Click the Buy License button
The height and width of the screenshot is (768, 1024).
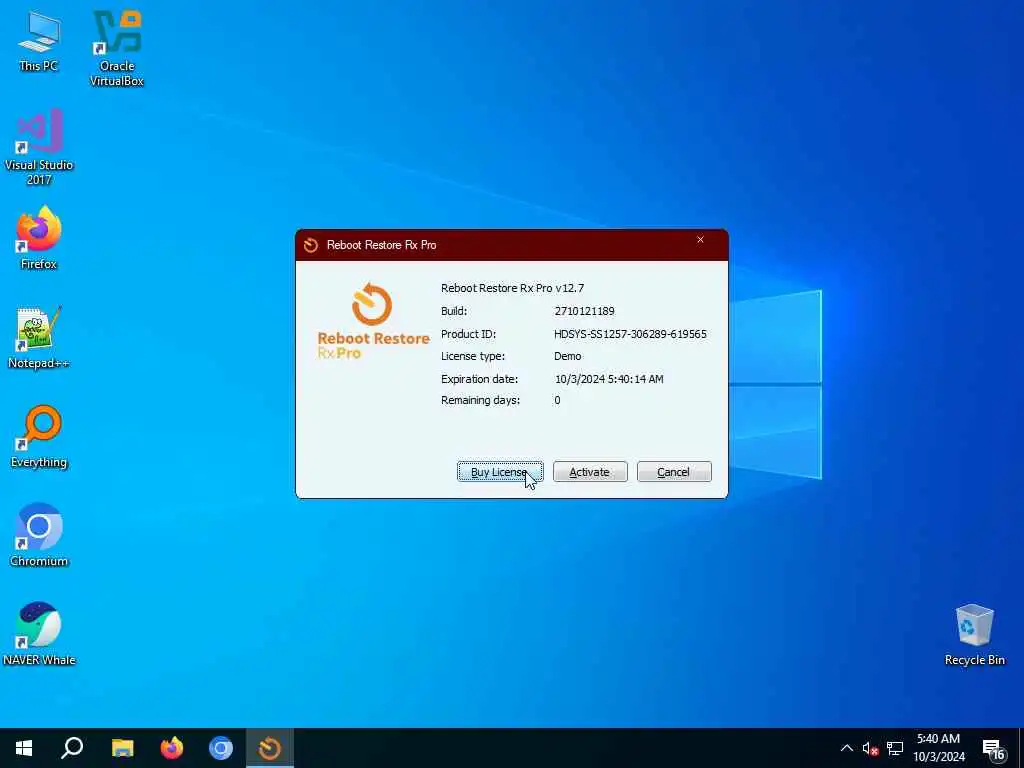click(x=500, y=472)
